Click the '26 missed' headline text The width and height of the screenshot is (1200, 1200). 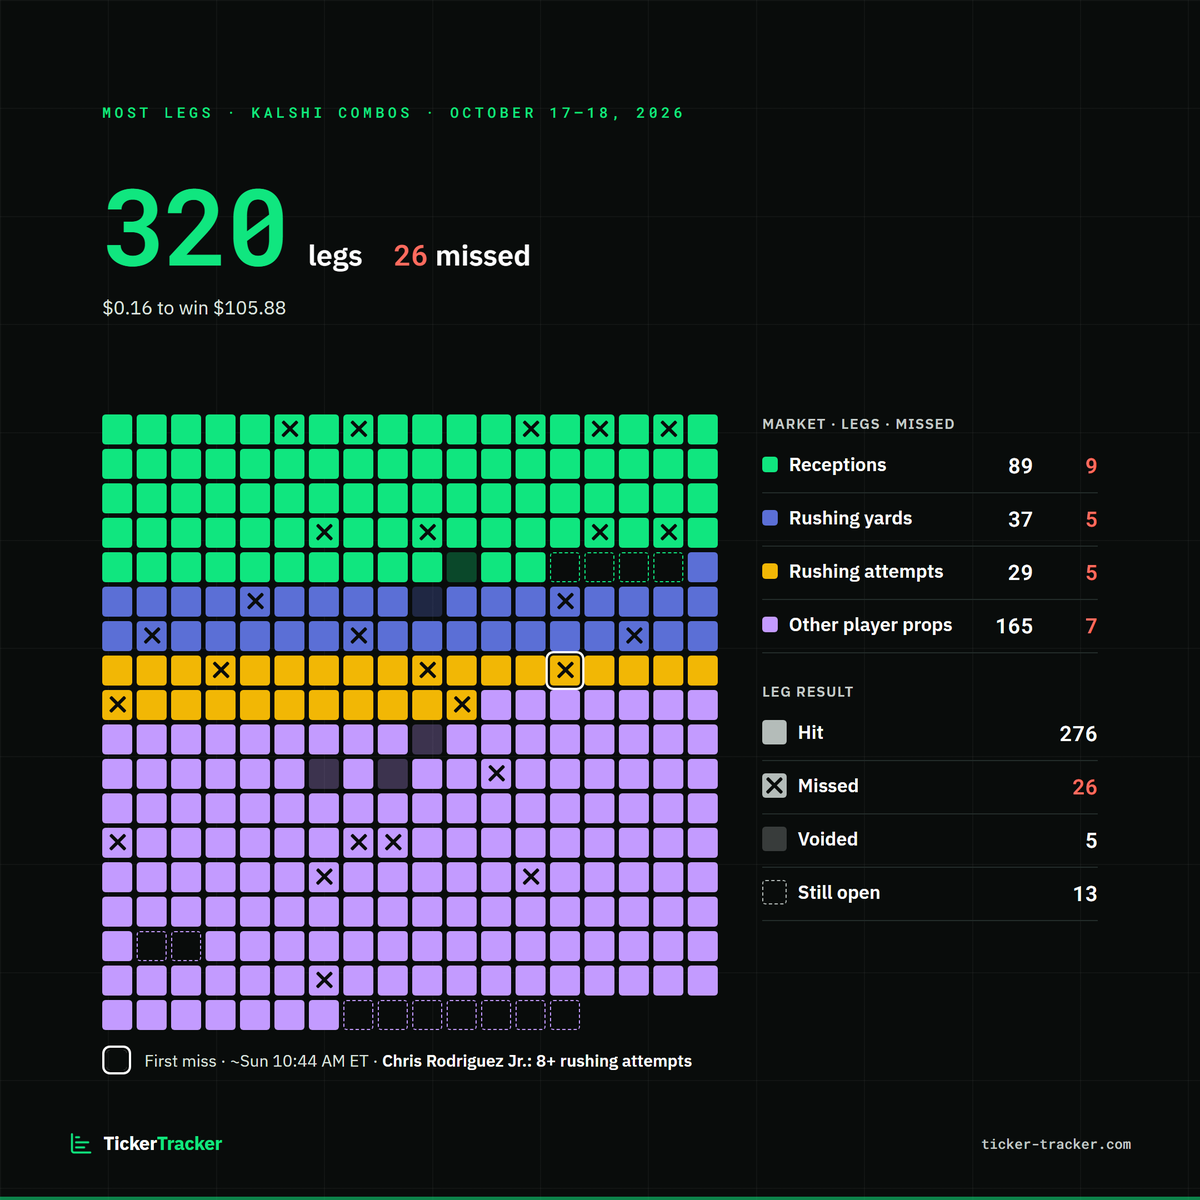(462, 256)
